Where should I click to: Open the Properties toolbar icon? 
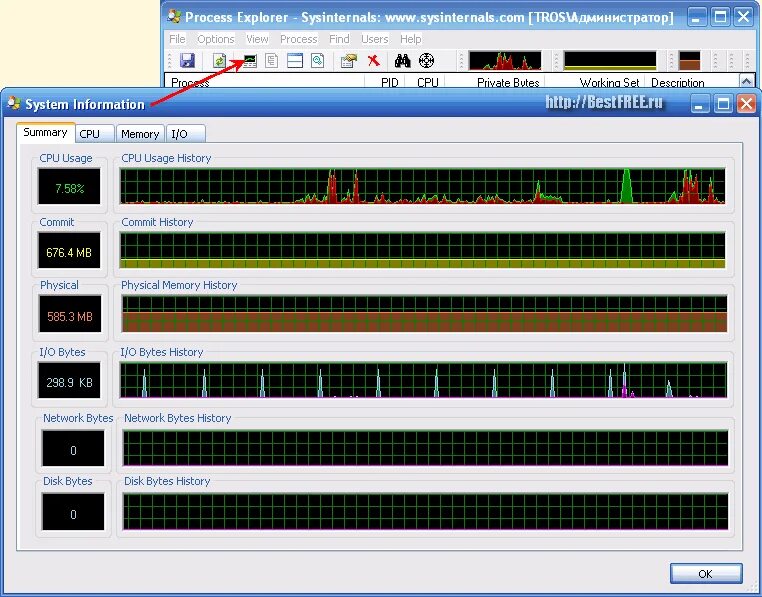click(x=349, y=61)
